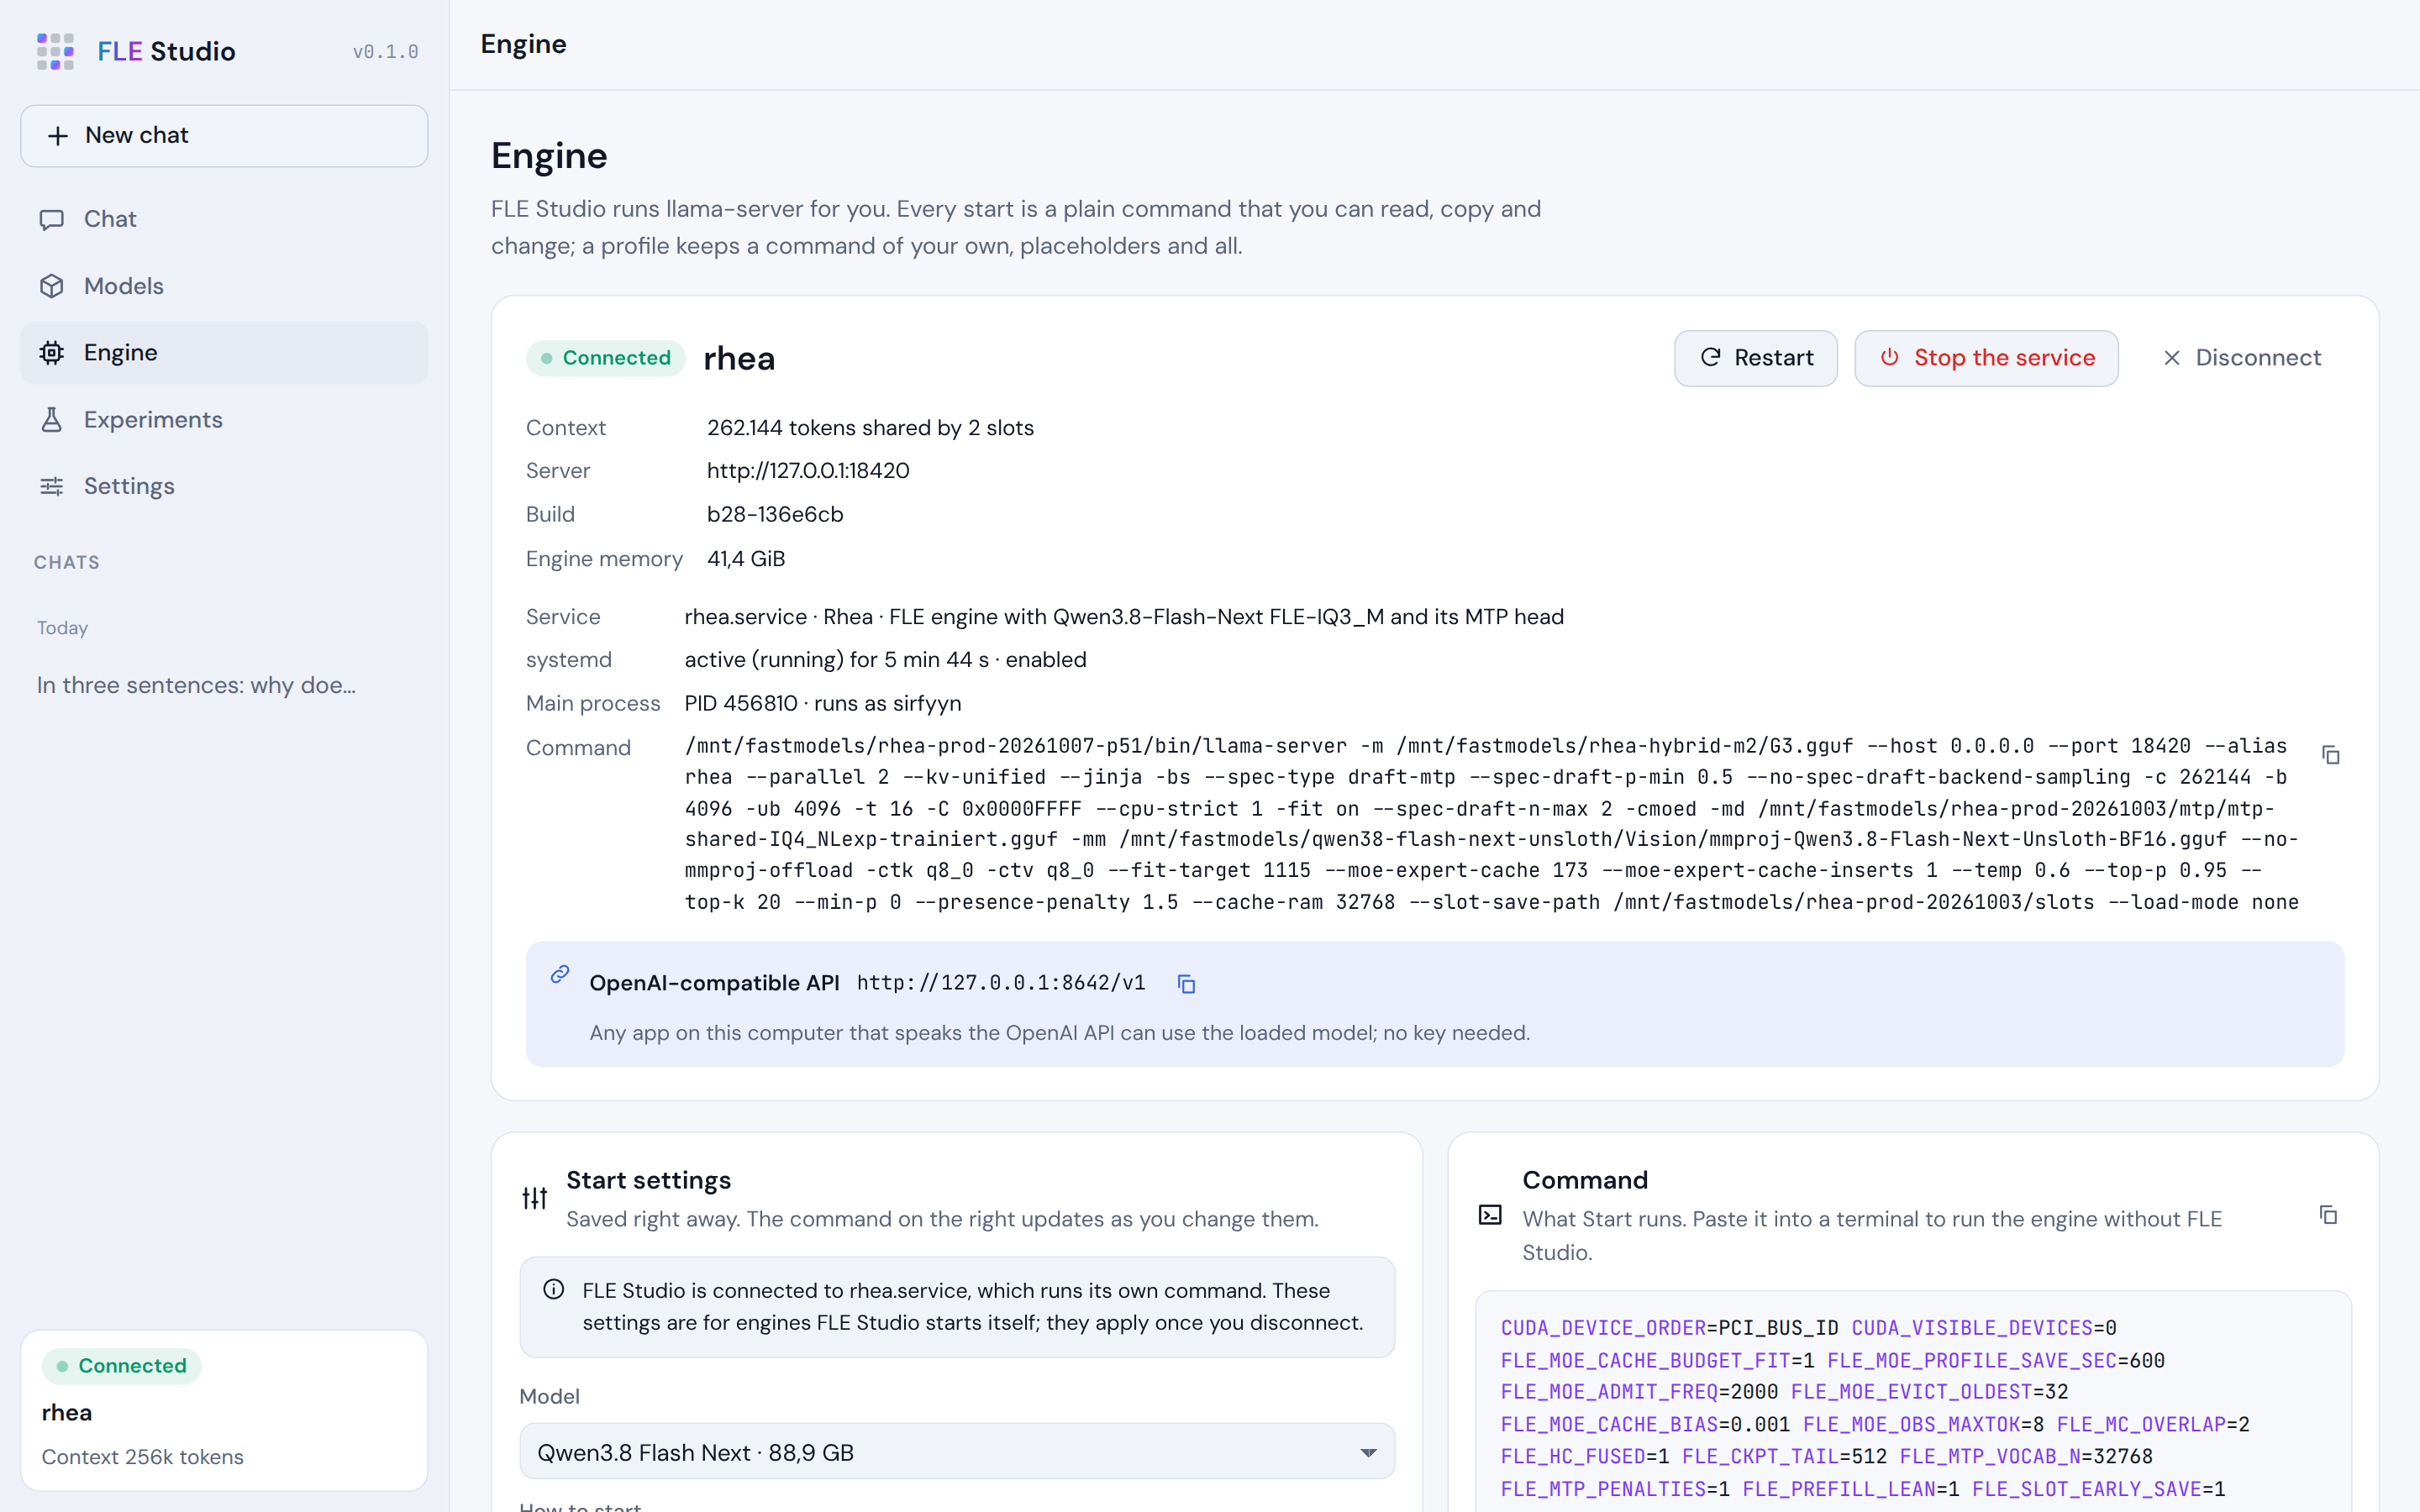Click the Engine memory value 41,4 GiB
Screen dimensions: 2420x1512
pos(746,559)
